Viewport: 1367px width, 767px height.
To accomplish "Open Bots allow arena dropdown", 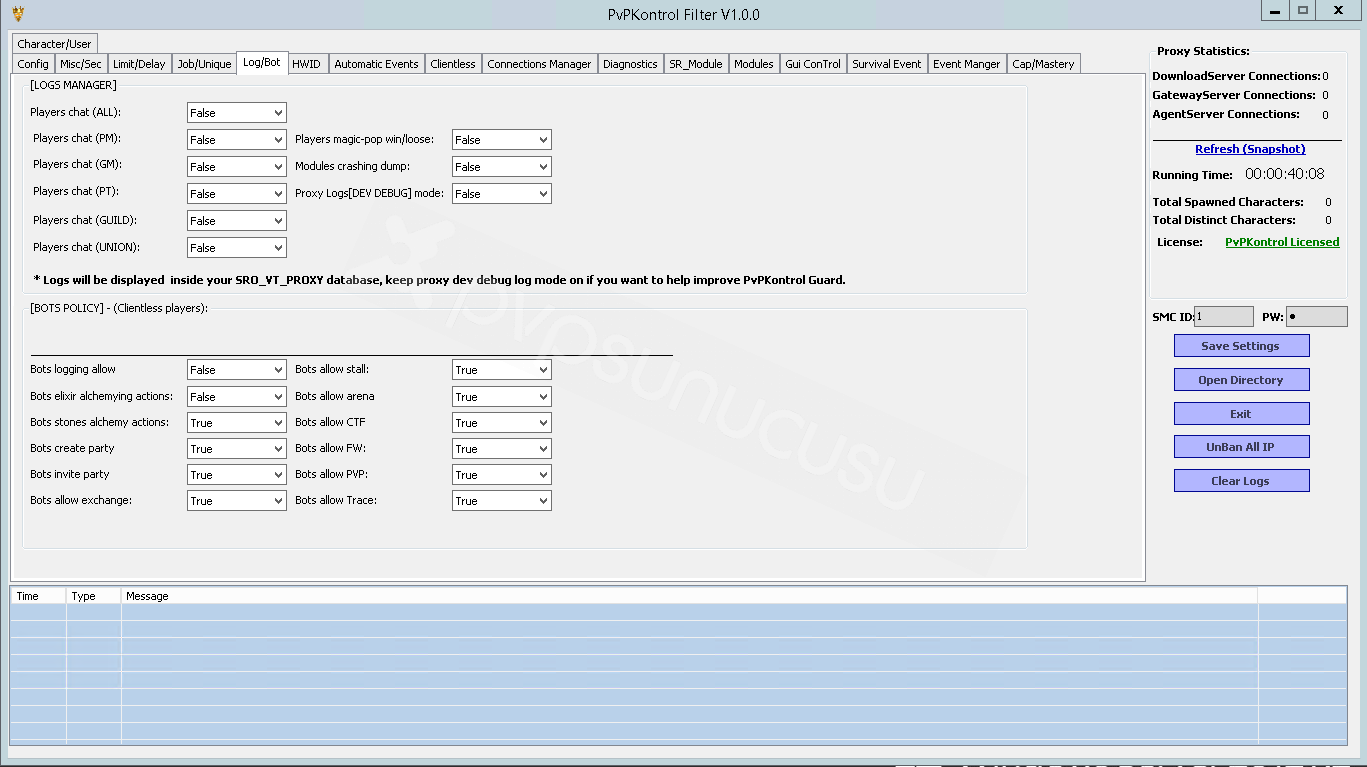I will point(502,397).
